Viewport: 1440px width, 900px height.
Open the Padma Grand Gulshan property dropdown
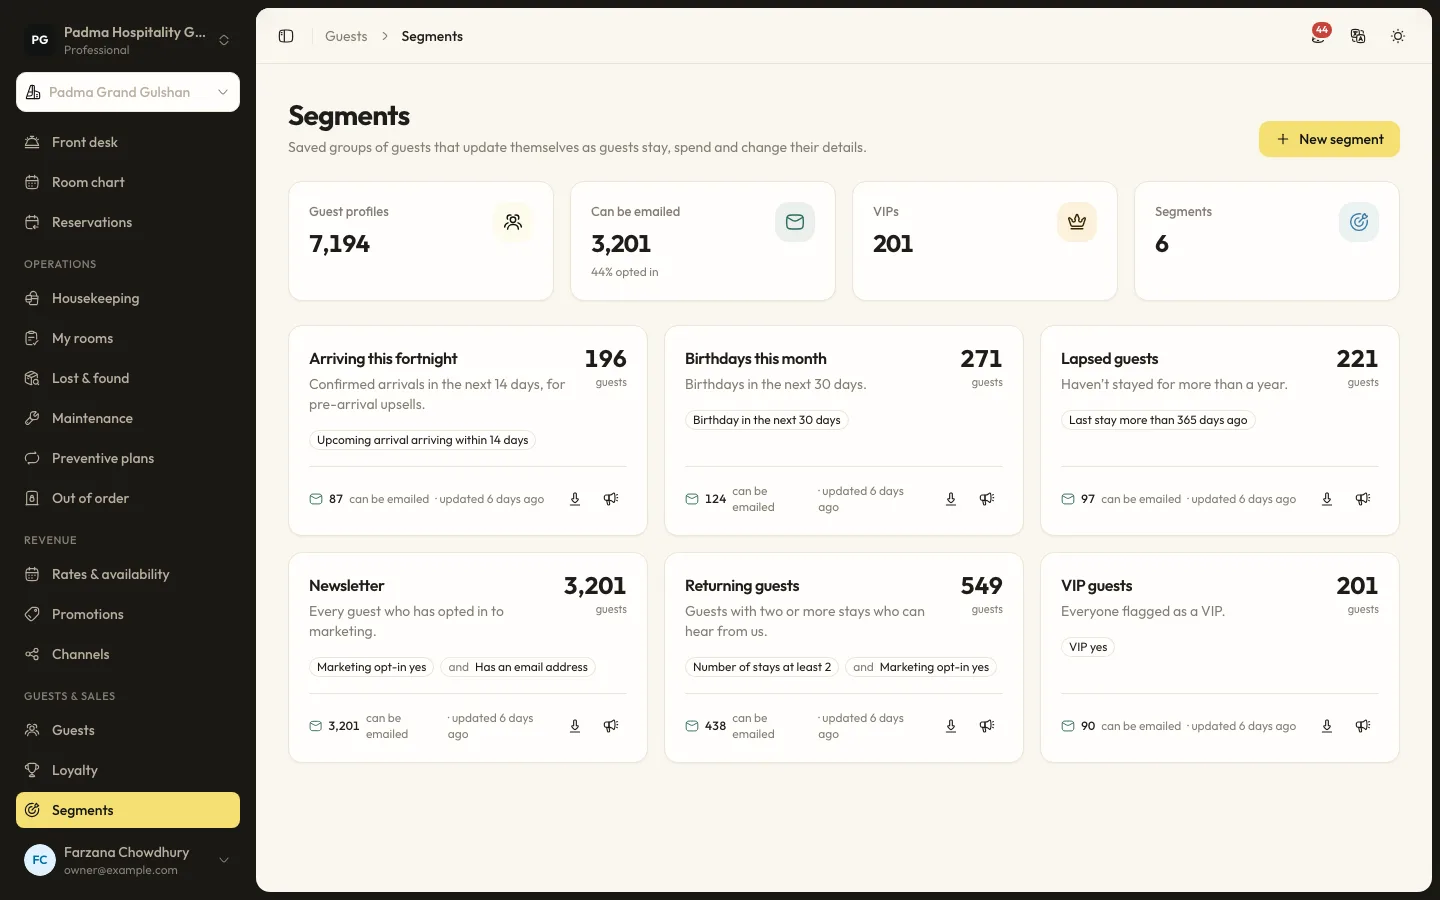[x=128, y=92]
